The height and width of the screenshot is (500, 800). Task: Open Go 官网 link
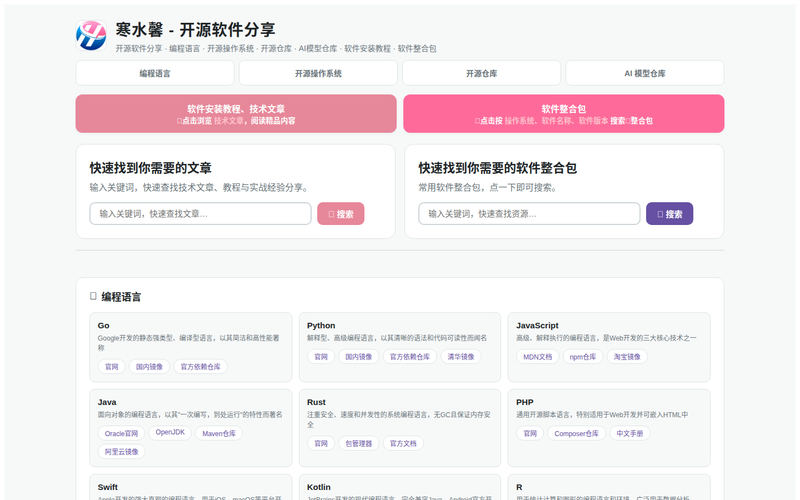112,366
